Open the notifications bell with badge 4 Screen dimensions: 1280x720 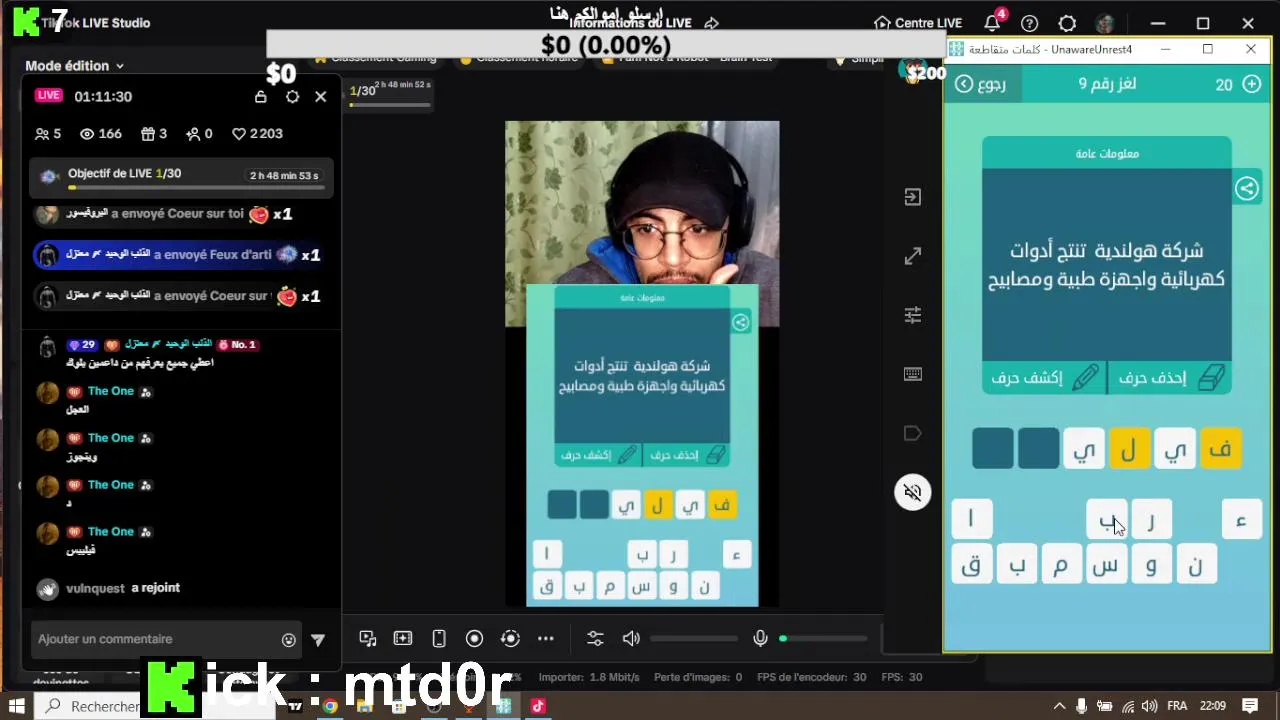point(992,23)
